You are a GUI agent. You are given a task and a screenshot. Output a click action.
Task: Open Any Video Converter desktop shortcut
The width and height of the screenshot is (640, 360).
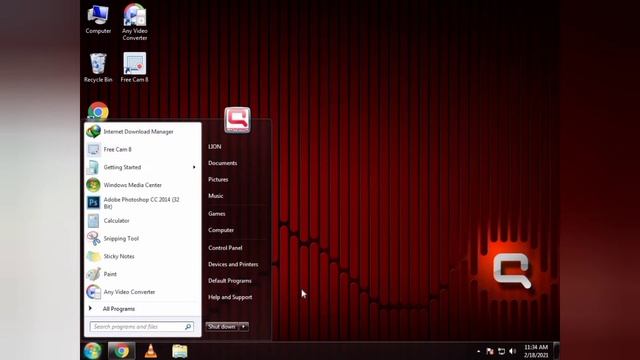point(135,22)
